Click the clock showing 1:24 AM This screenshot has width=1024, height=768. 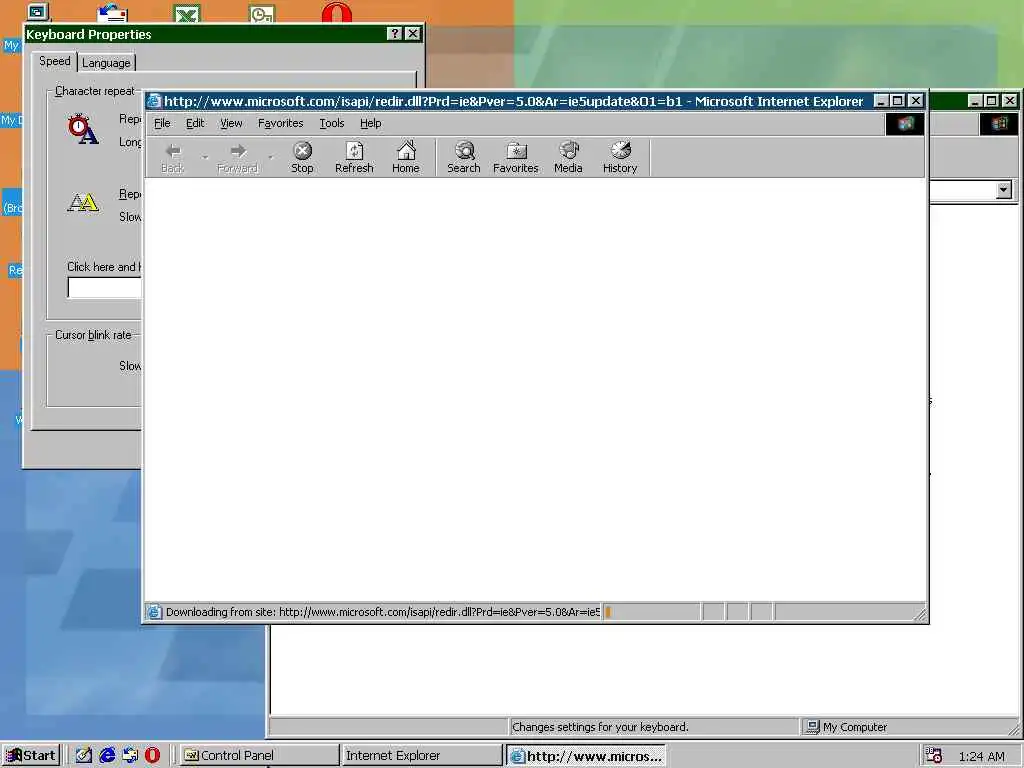tap(981, 756)
